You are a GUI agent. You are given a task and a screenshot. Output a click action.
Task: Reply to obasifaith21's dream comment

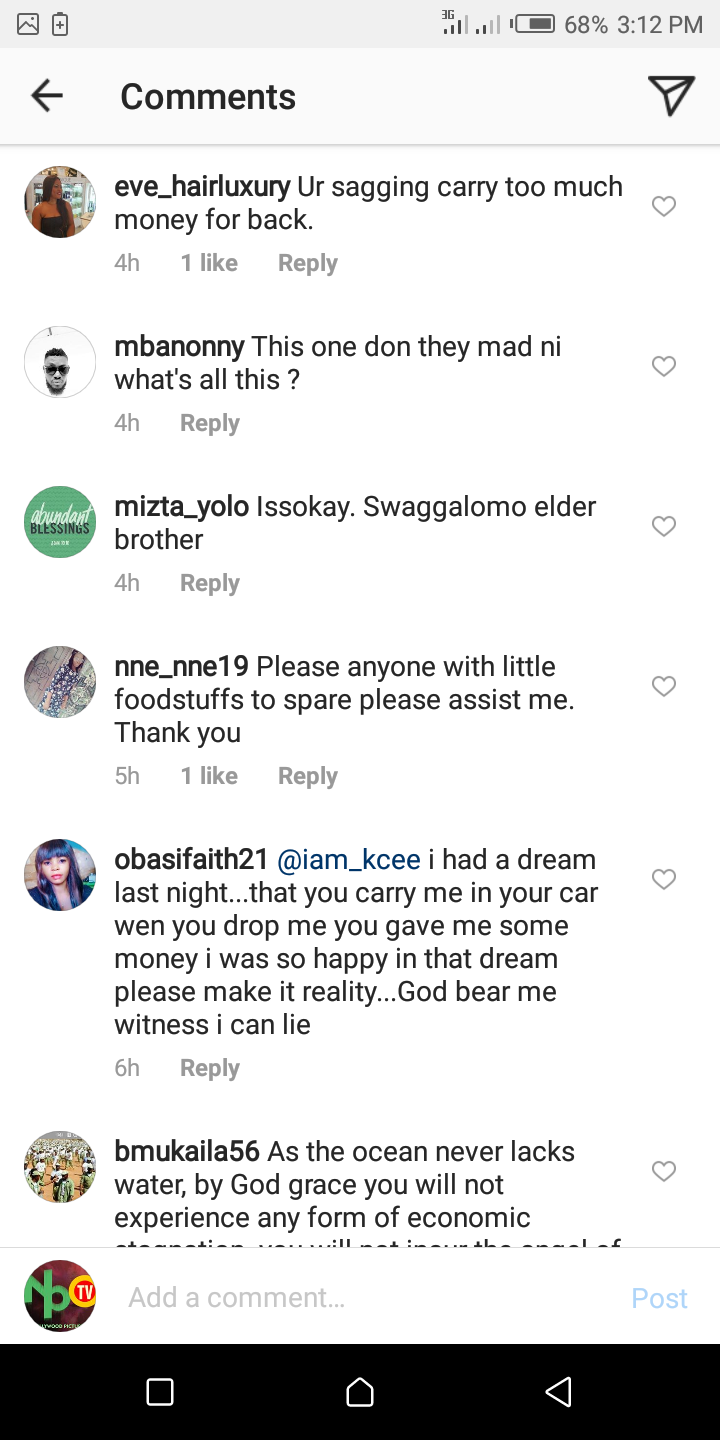pyautogui.click(x=209, y=1068)
